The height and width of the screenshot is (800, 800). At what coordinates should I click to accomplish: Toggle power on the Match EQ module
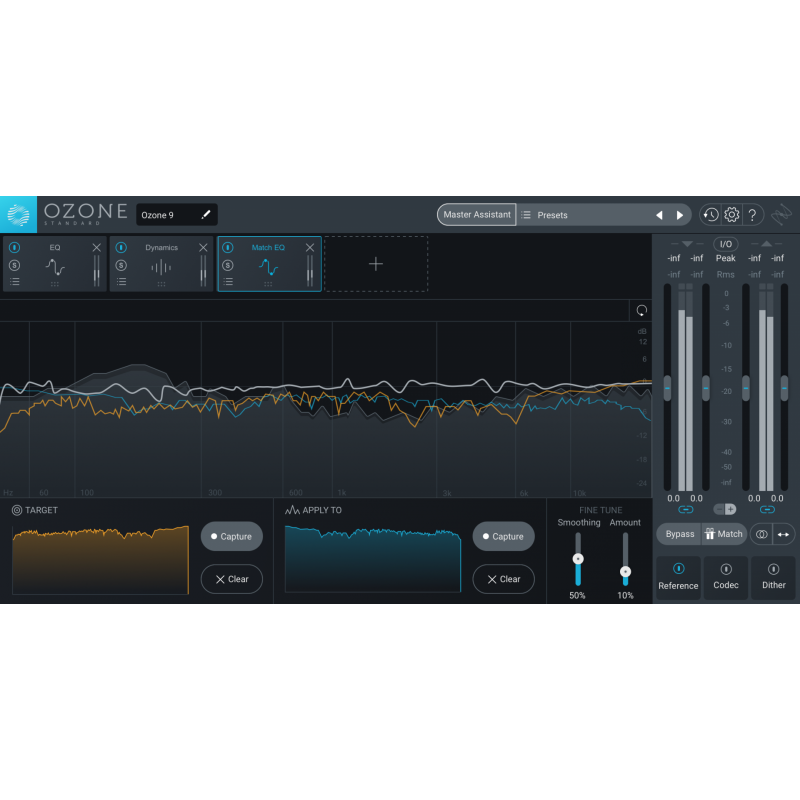[228, 247]
